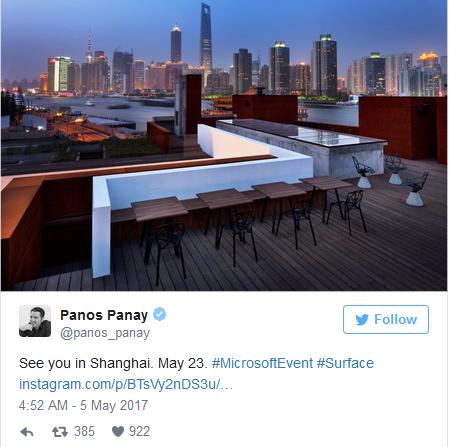Image resolution: width=449 pixels, height=447 pixels.
Task: Click the 4:52 AM - 5 May 2017 timestamp
Action: click(x=83, y=405)
